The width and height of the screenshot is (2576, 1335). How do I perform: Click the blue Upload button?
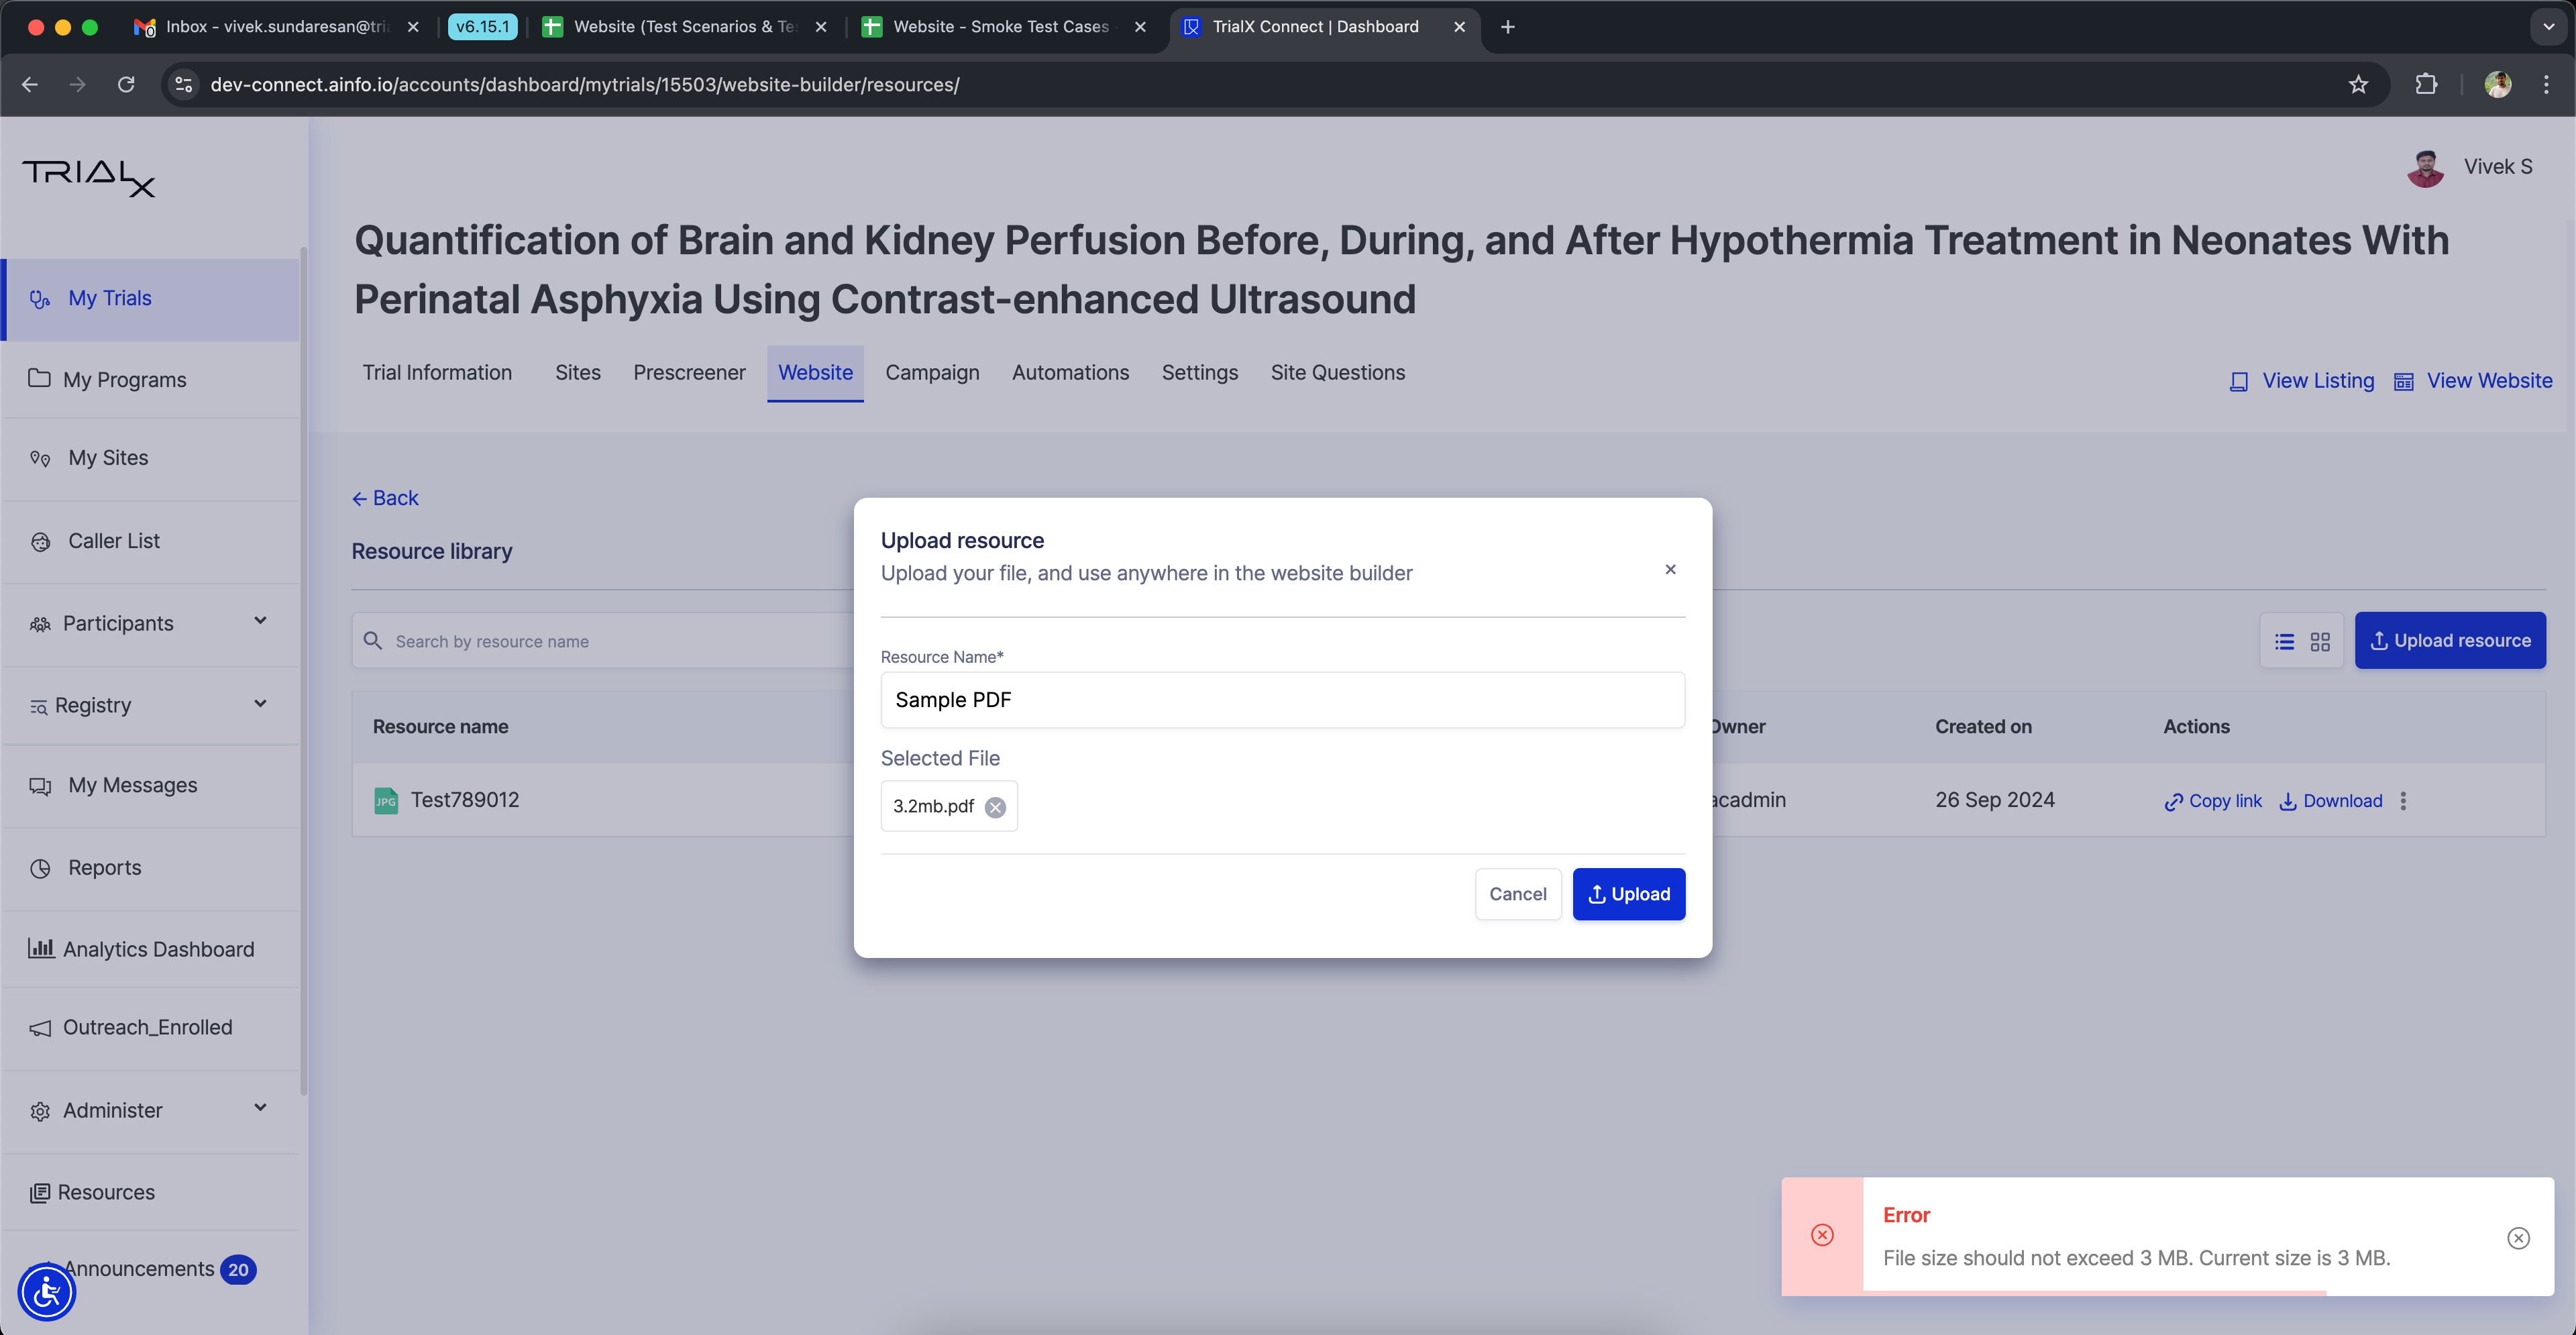(x=1628, y=894)
